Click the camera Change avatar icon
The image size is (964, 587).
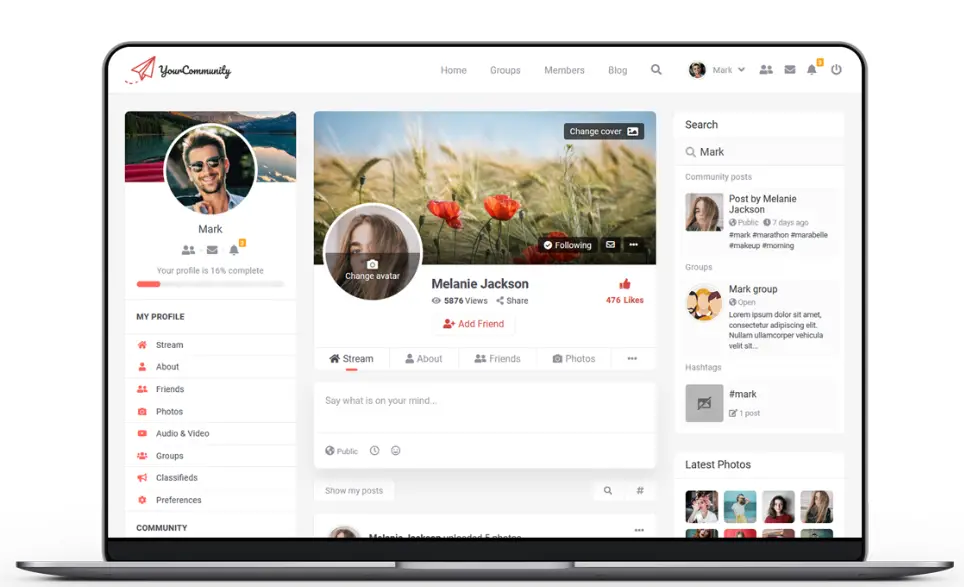(373, 264)
